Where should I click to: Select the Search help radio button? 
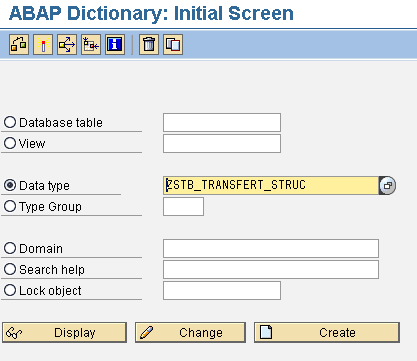coord(10,269)
